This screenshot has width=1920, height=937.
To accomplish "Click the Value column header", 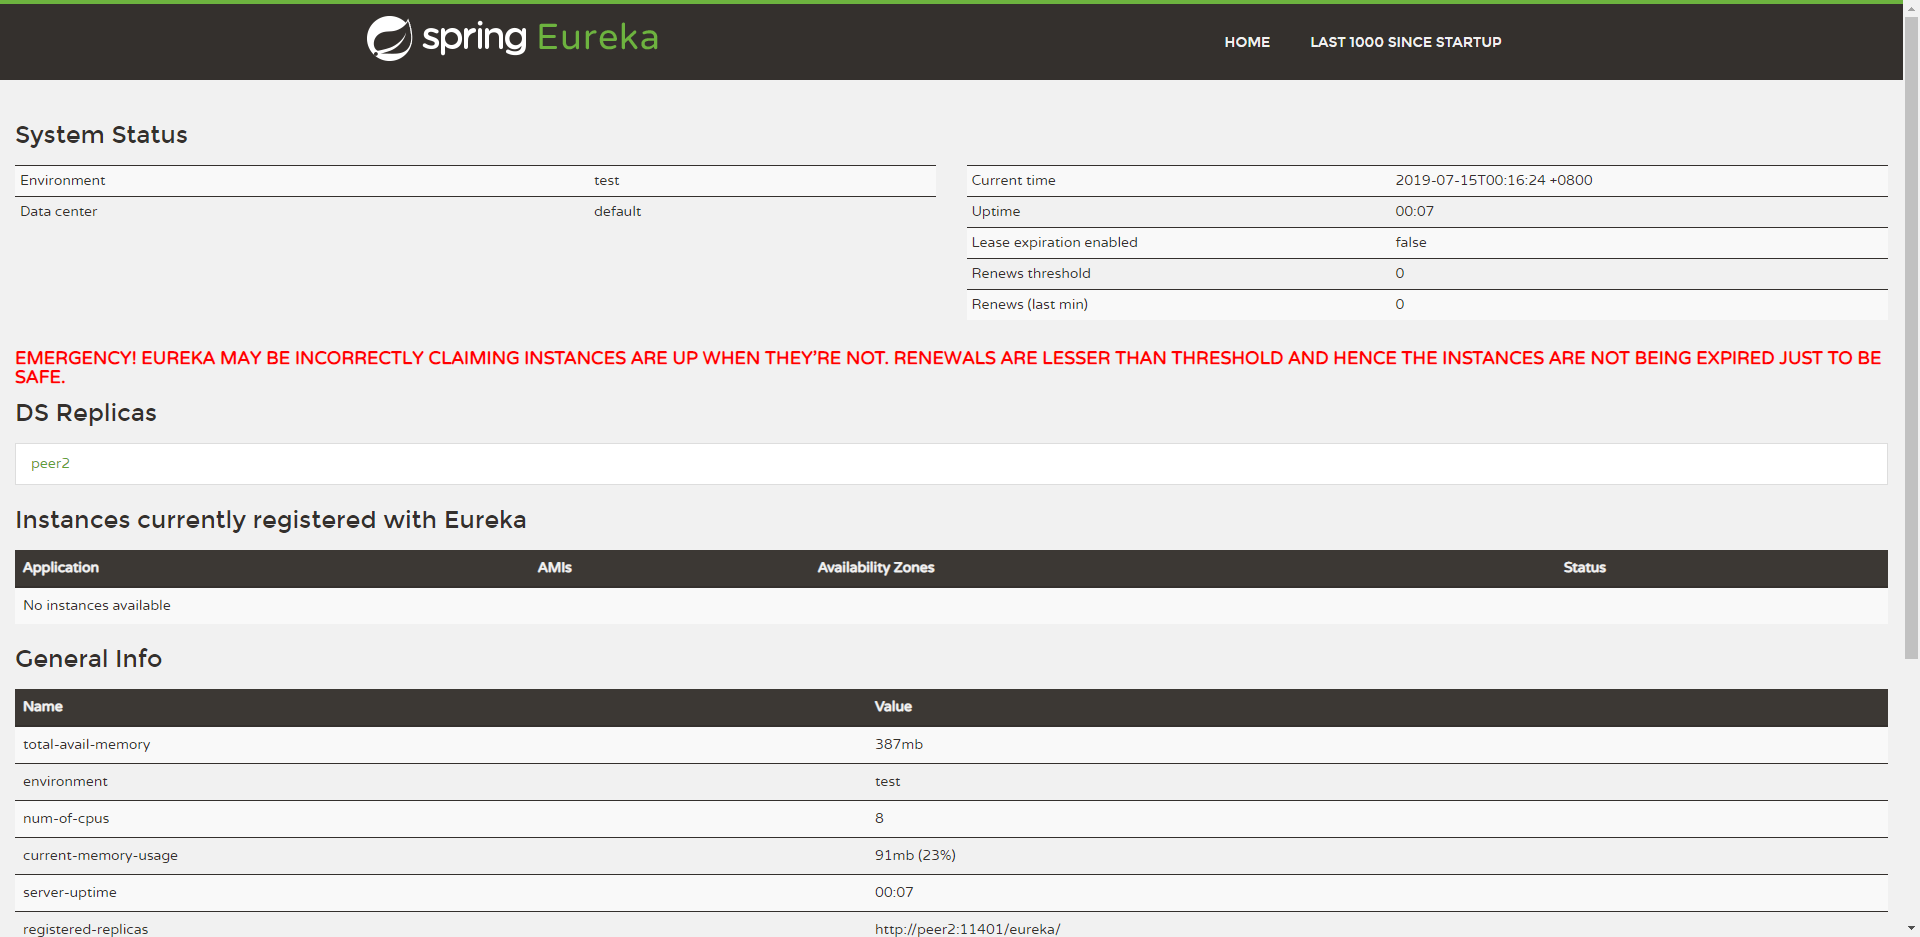I will [893, 706].
